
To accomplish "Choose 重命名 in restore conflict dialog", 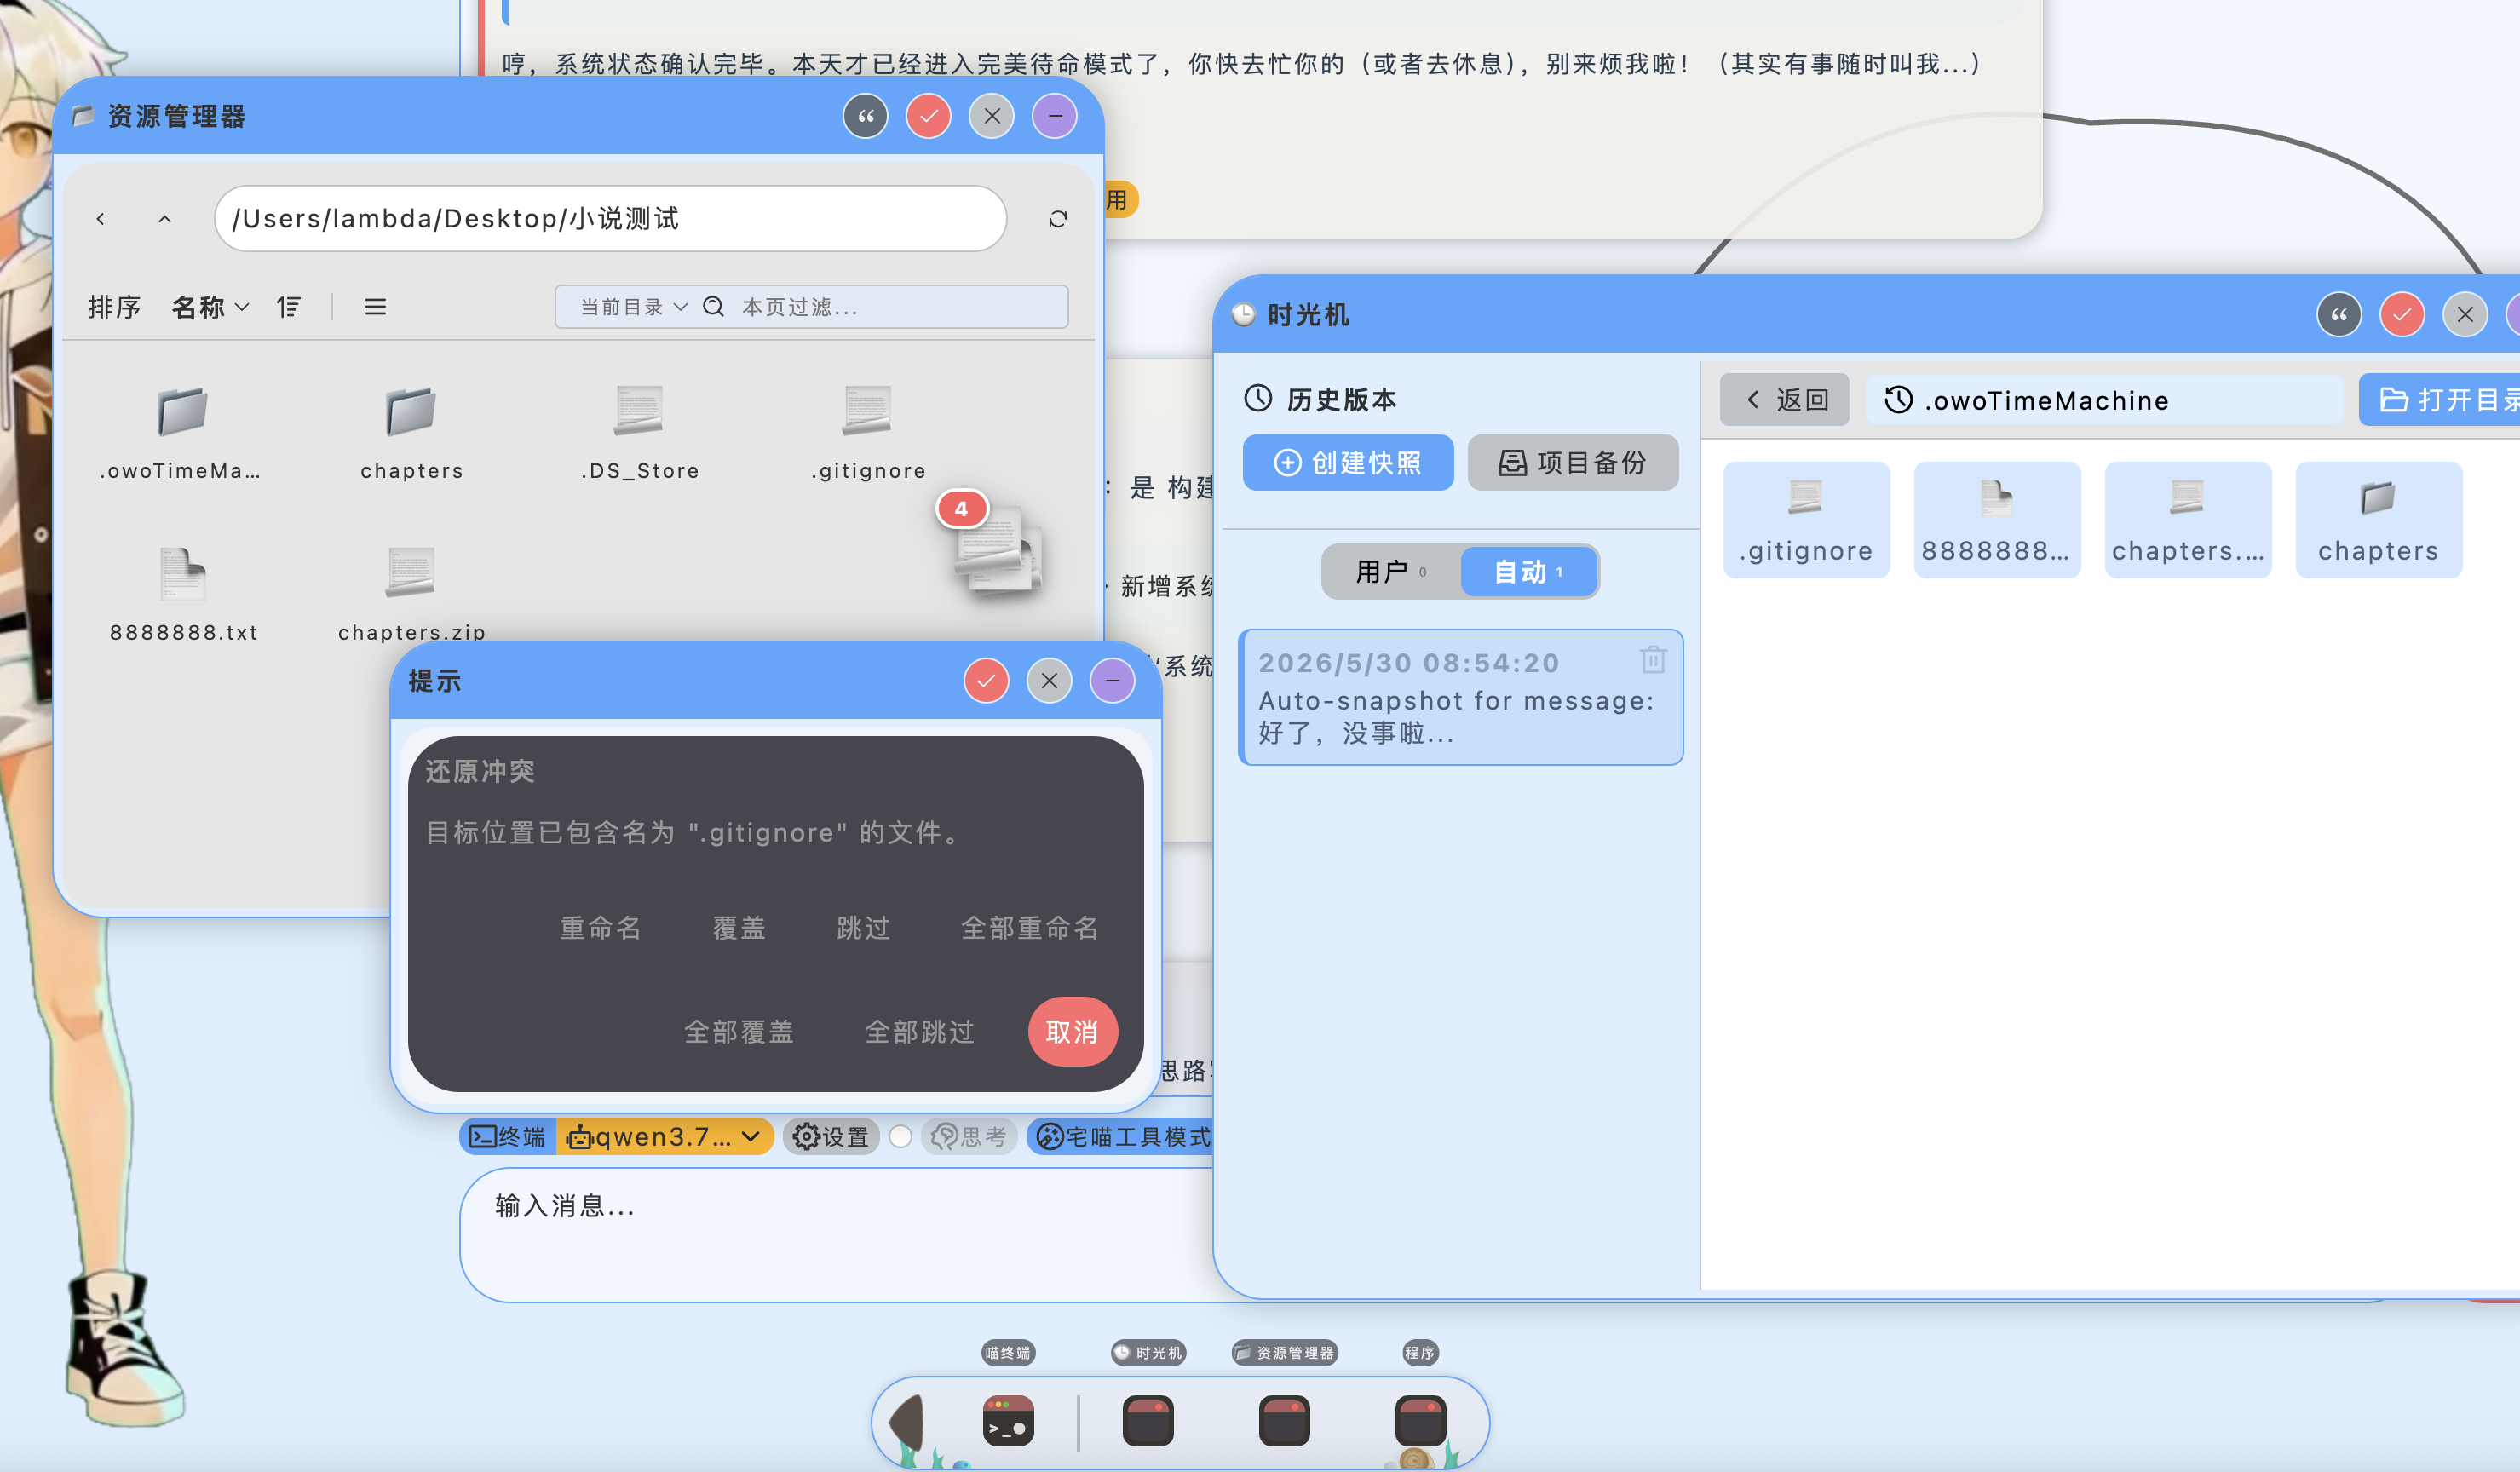I will pyautogui.click(x=600, y=928).
